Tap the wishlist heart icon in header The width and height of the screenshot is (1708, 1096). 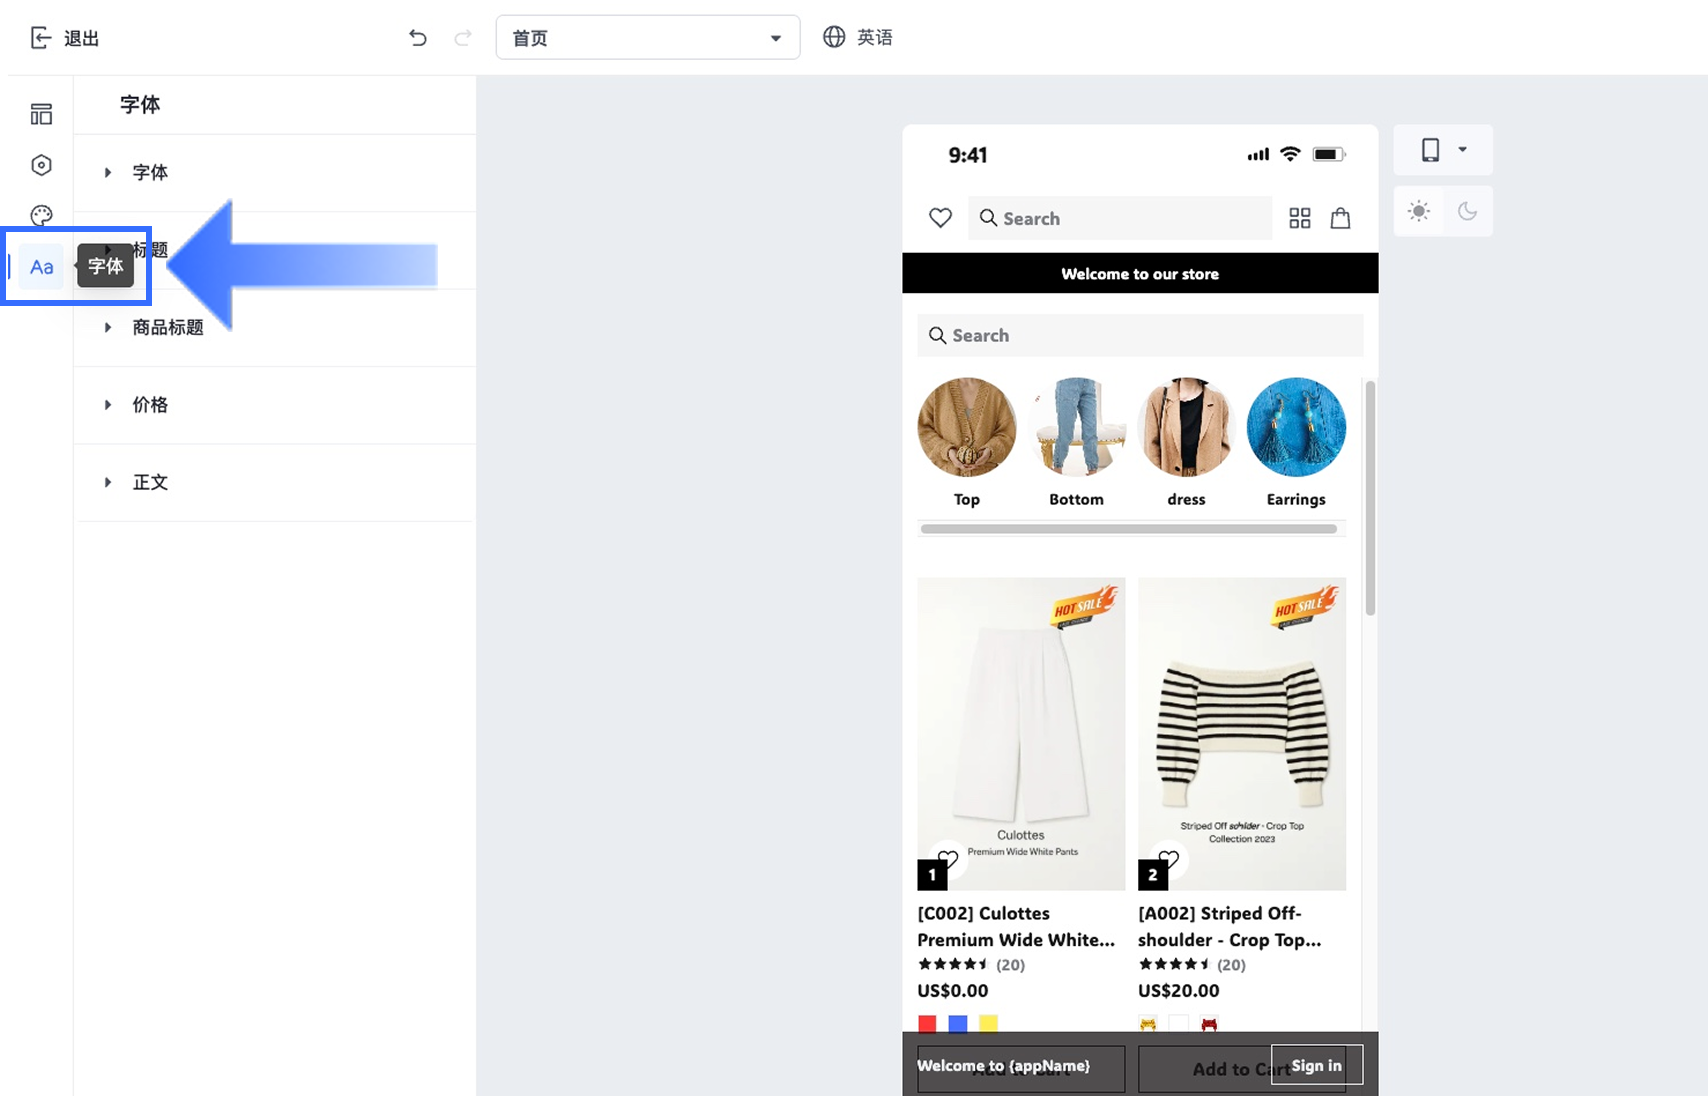pos(940,218)
